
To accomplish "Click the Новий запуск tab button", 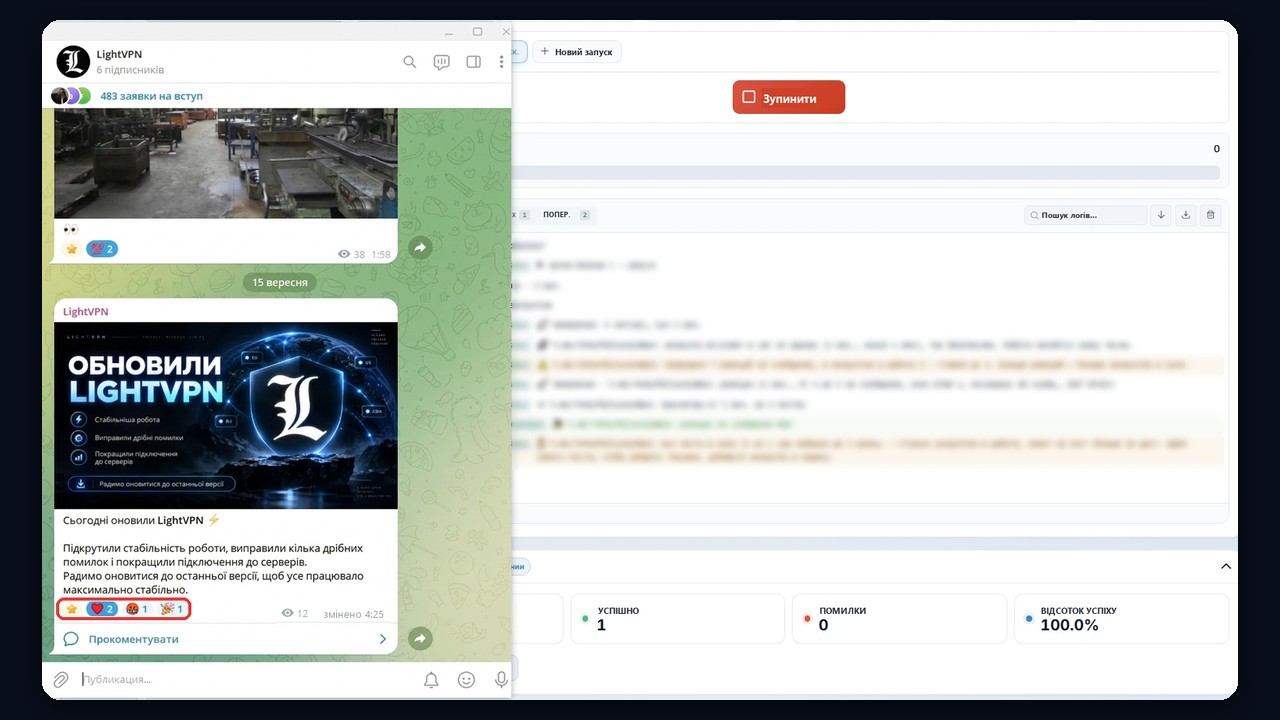I will tap(577, 51).
